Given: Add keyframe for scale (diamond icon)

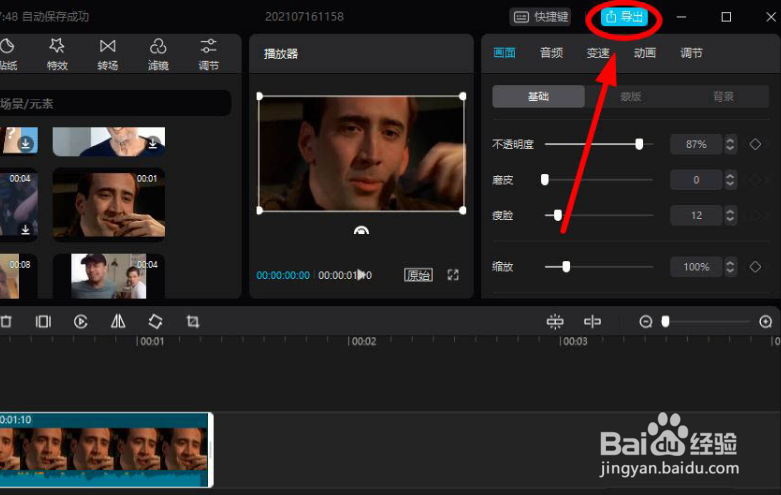Looking at the screenshot, I should coord(755,267).
